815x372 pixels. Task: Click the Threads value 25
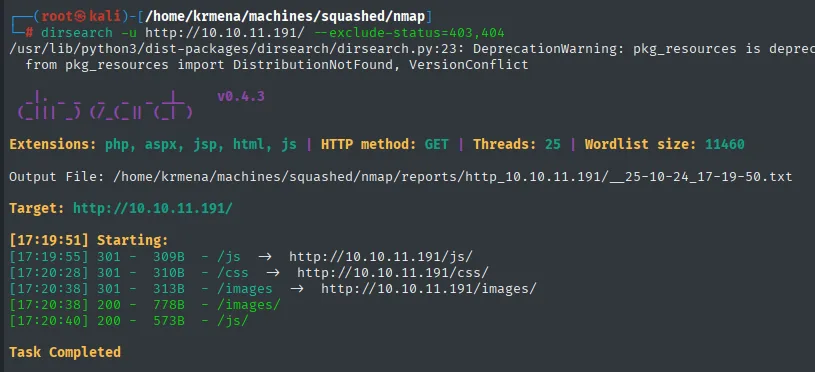click(553, 144)
